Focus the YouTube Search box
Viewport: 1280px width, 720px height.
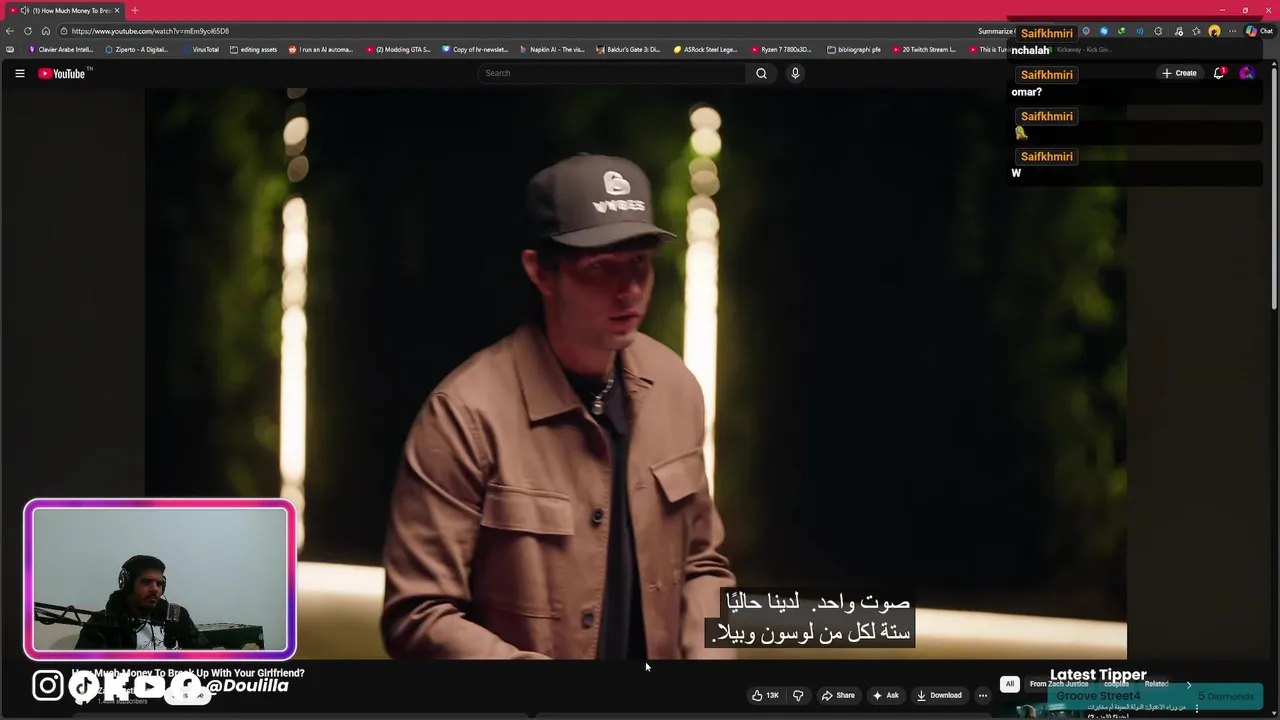pos(611,73)
